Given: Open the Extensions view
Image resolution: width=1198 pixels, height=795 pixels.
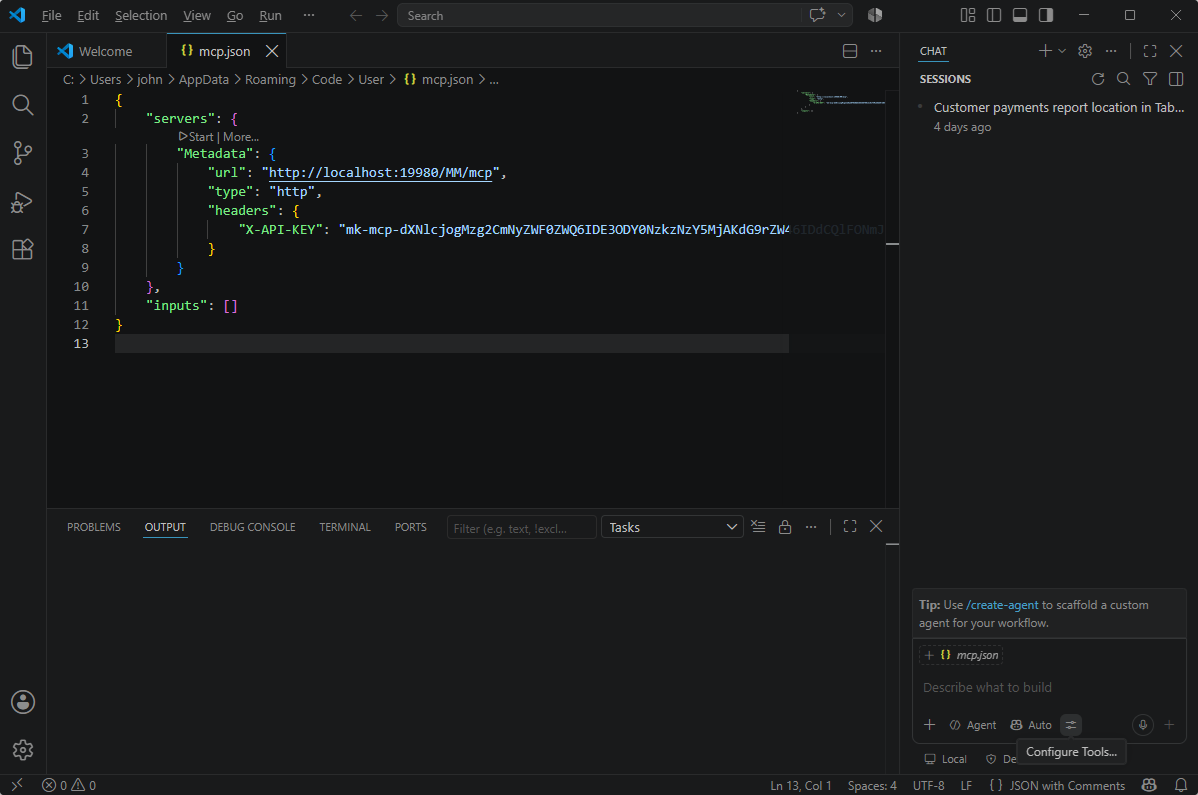Looking at the screenshot, I should [23, 249].
